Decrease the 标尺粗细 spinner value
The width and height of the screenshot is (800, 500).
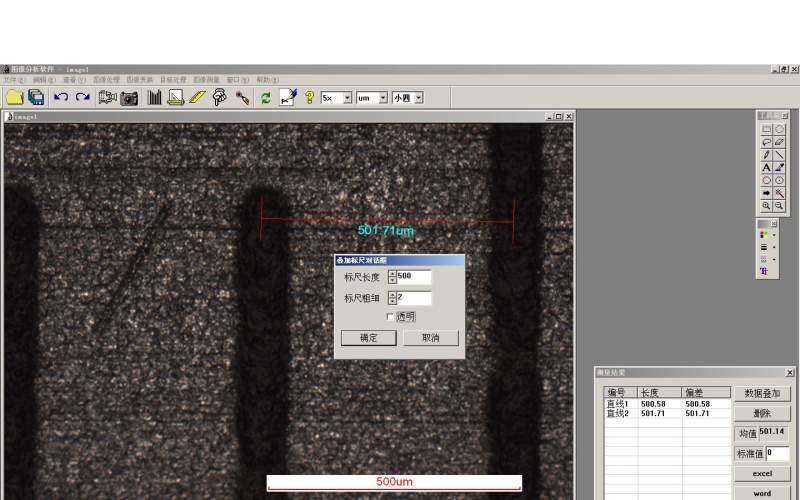(x=392, y=302)
